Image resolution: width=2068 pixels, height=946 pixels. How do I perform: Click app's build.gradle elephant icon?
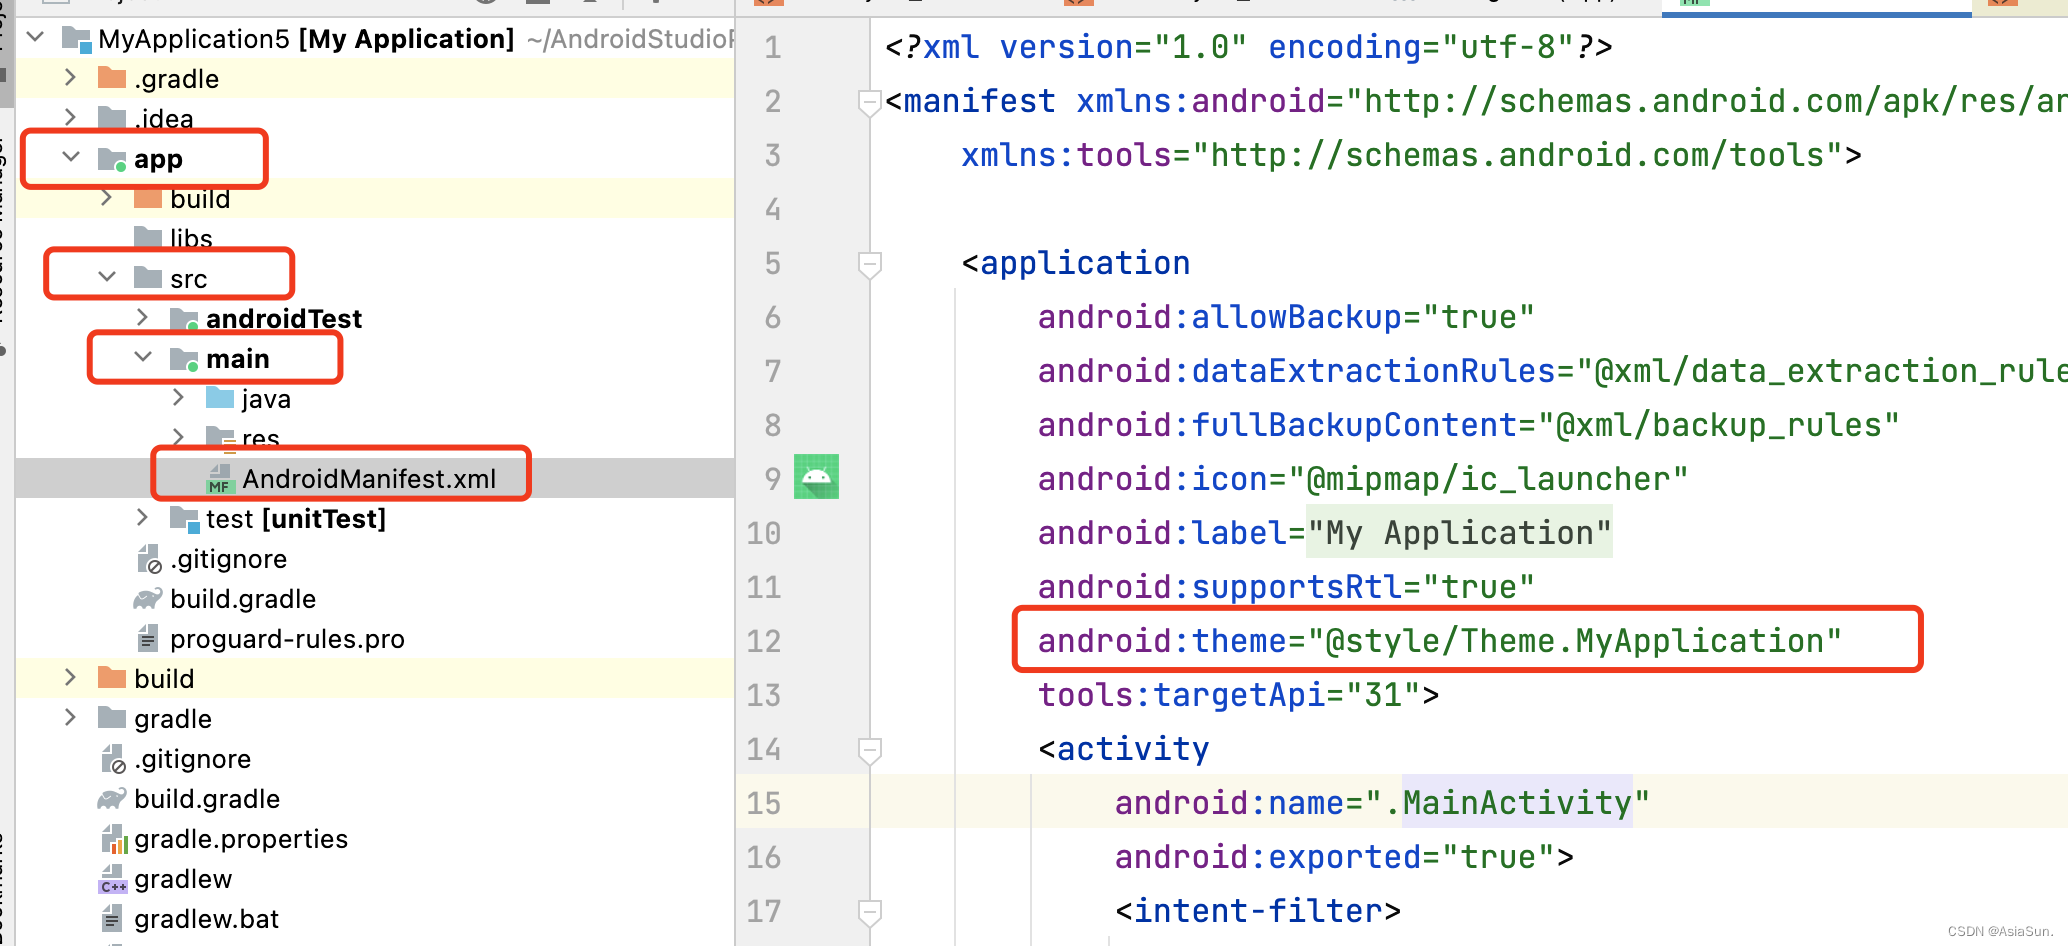(148, 599)
